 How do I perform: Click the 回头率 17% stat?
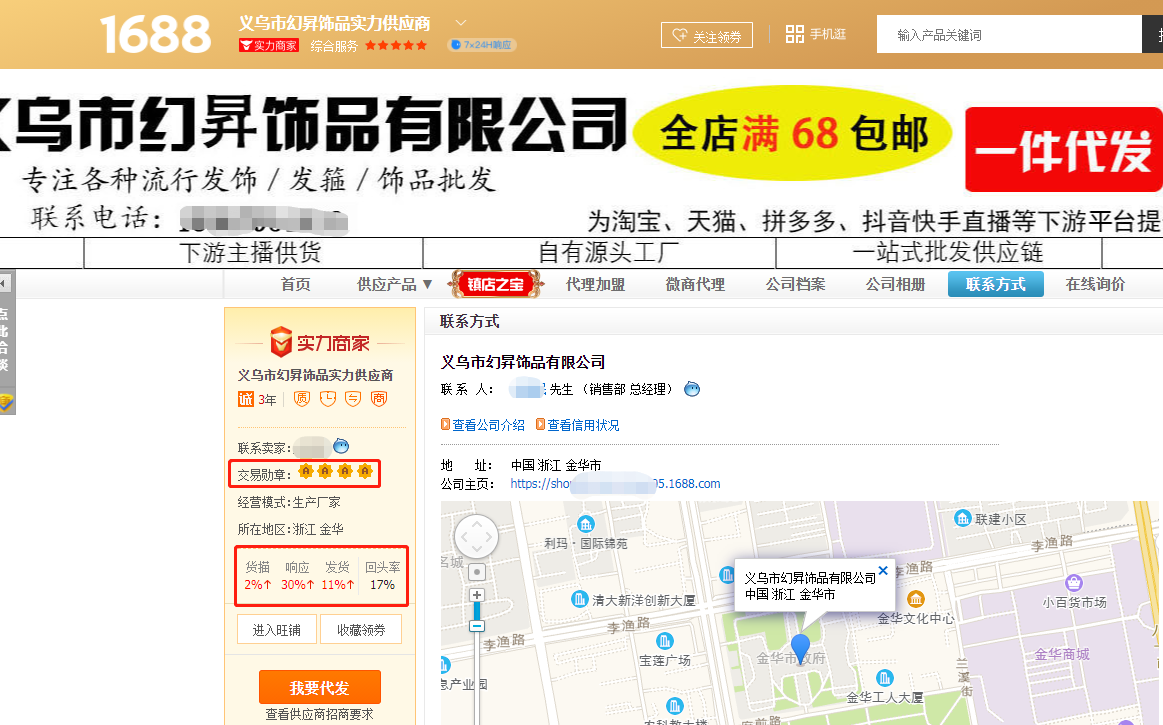click(382, 576)
